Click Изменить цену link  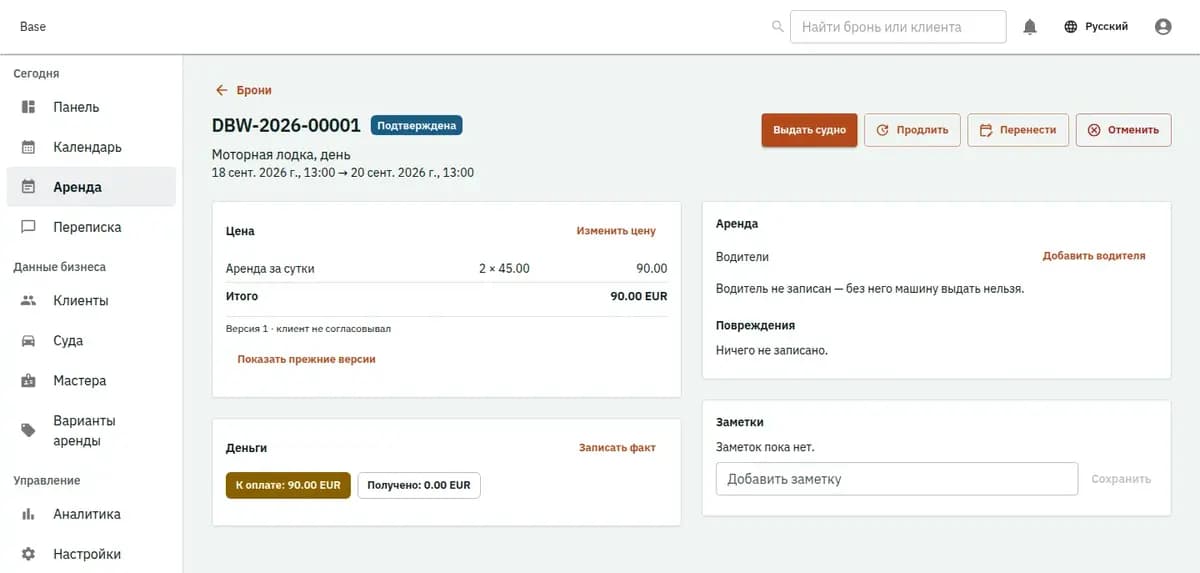click(x=616, y=231)
